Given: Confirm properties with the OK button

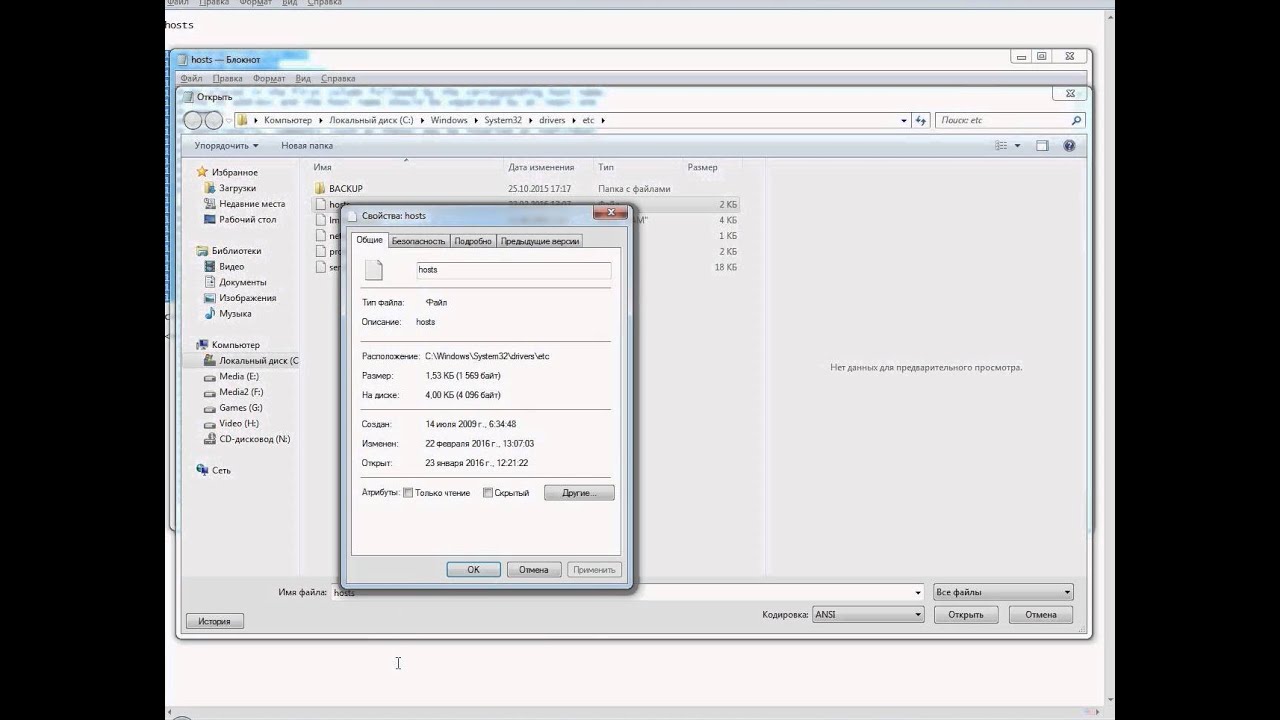Looking at the screenshot, I should click(473, 569).
